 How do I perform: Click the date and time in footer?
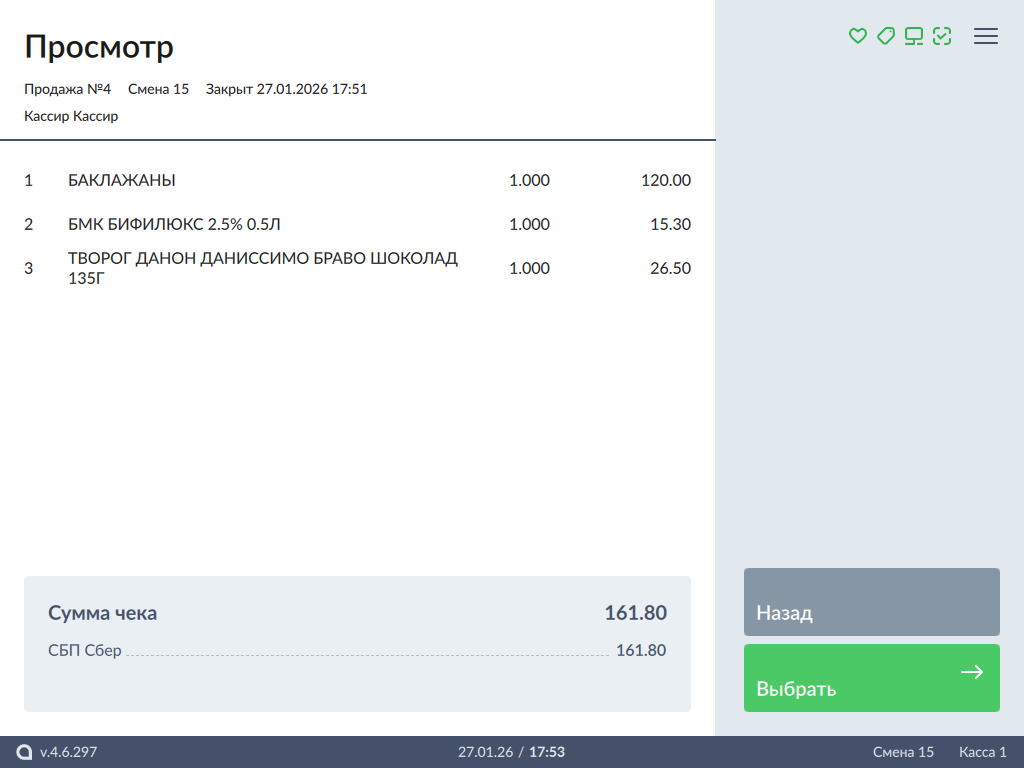[x=511, y=752]
